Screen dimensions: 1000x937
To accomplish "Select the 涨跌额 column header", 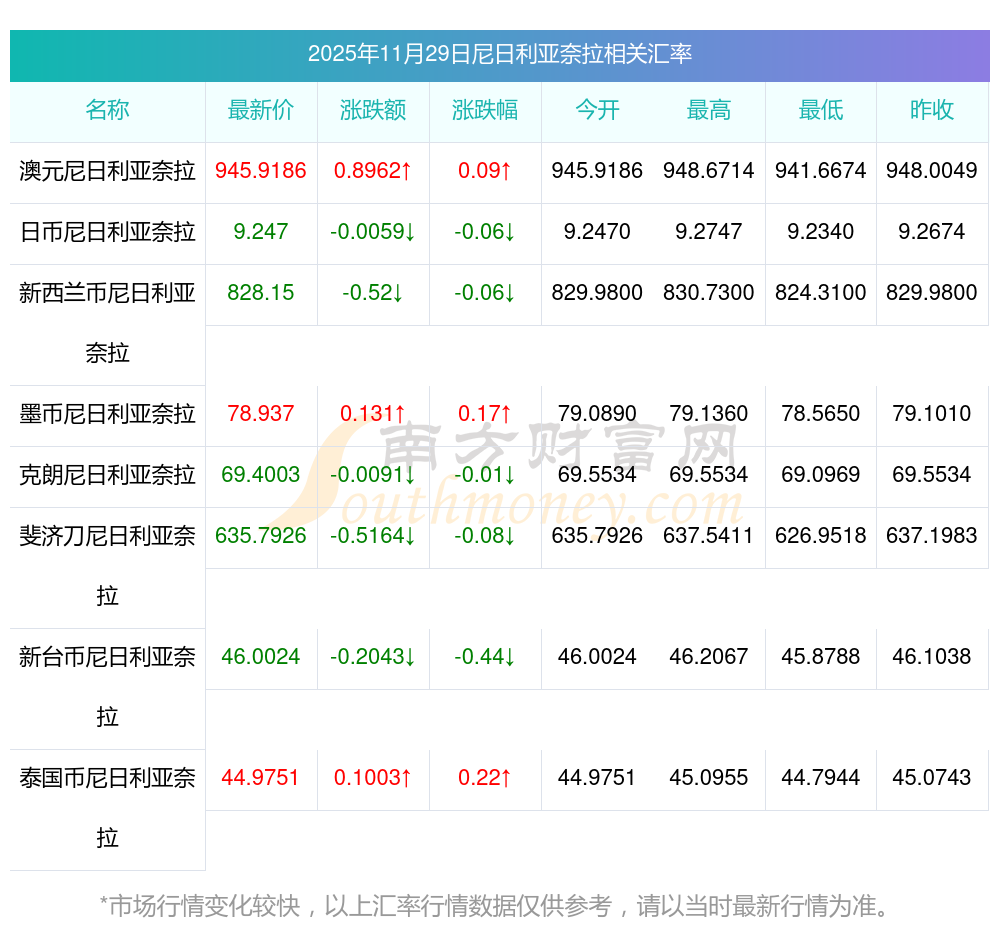I will 373,110.
